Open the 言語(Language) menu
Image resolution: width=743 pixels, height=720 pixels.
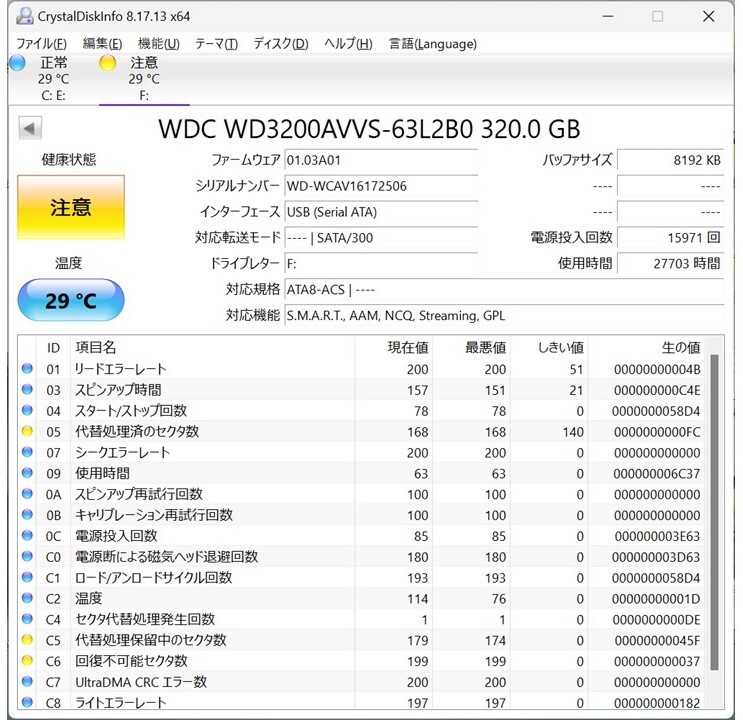[x=433, y=44]
